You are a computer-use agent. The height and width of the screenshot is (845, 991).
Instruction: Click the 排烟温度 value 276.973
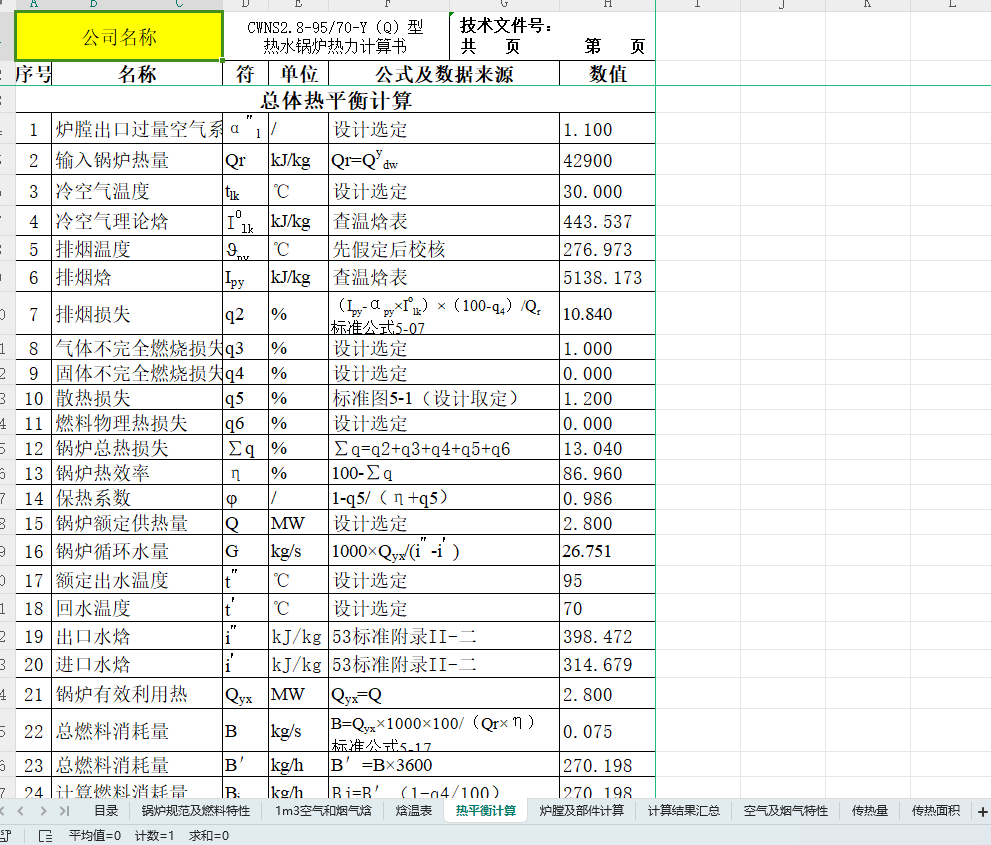coord(608,249)
